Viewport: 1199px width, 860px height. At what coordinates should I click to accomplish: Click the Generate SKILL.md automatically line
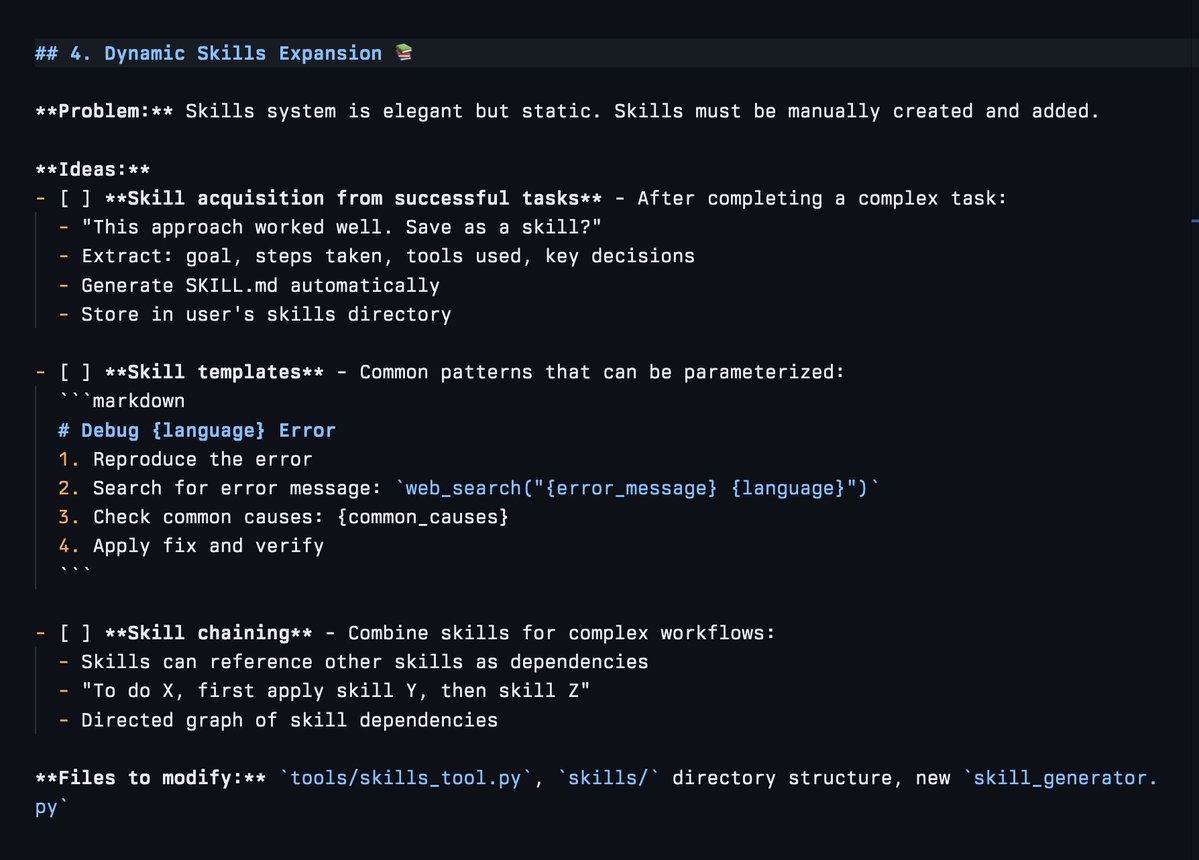tap(260, 285)
